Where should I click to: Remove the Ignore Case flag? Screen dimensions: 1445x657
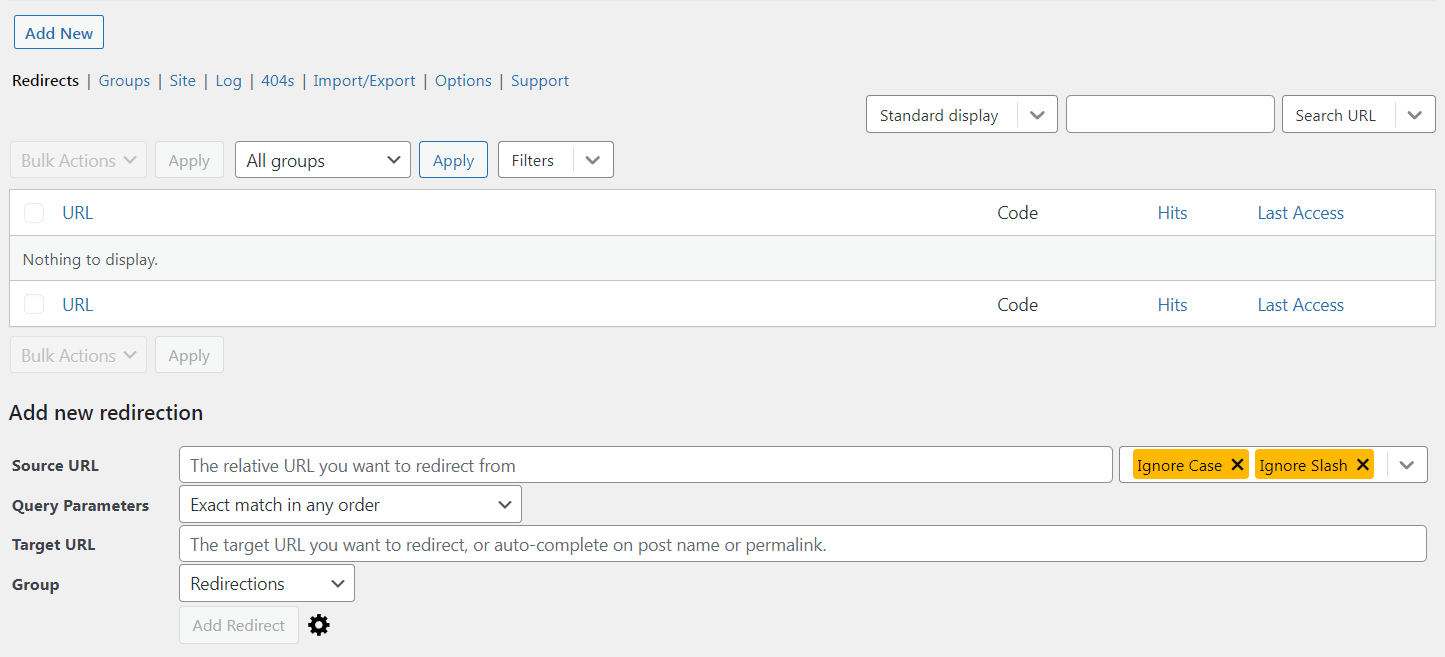(x=1238, y=464)
